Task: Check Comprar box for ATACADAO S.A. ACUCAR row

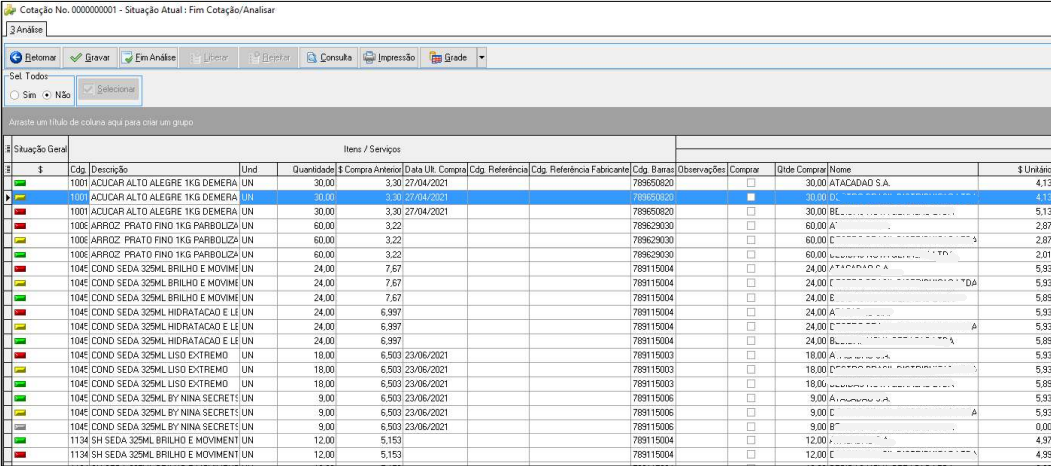Action: coord(751,182)
